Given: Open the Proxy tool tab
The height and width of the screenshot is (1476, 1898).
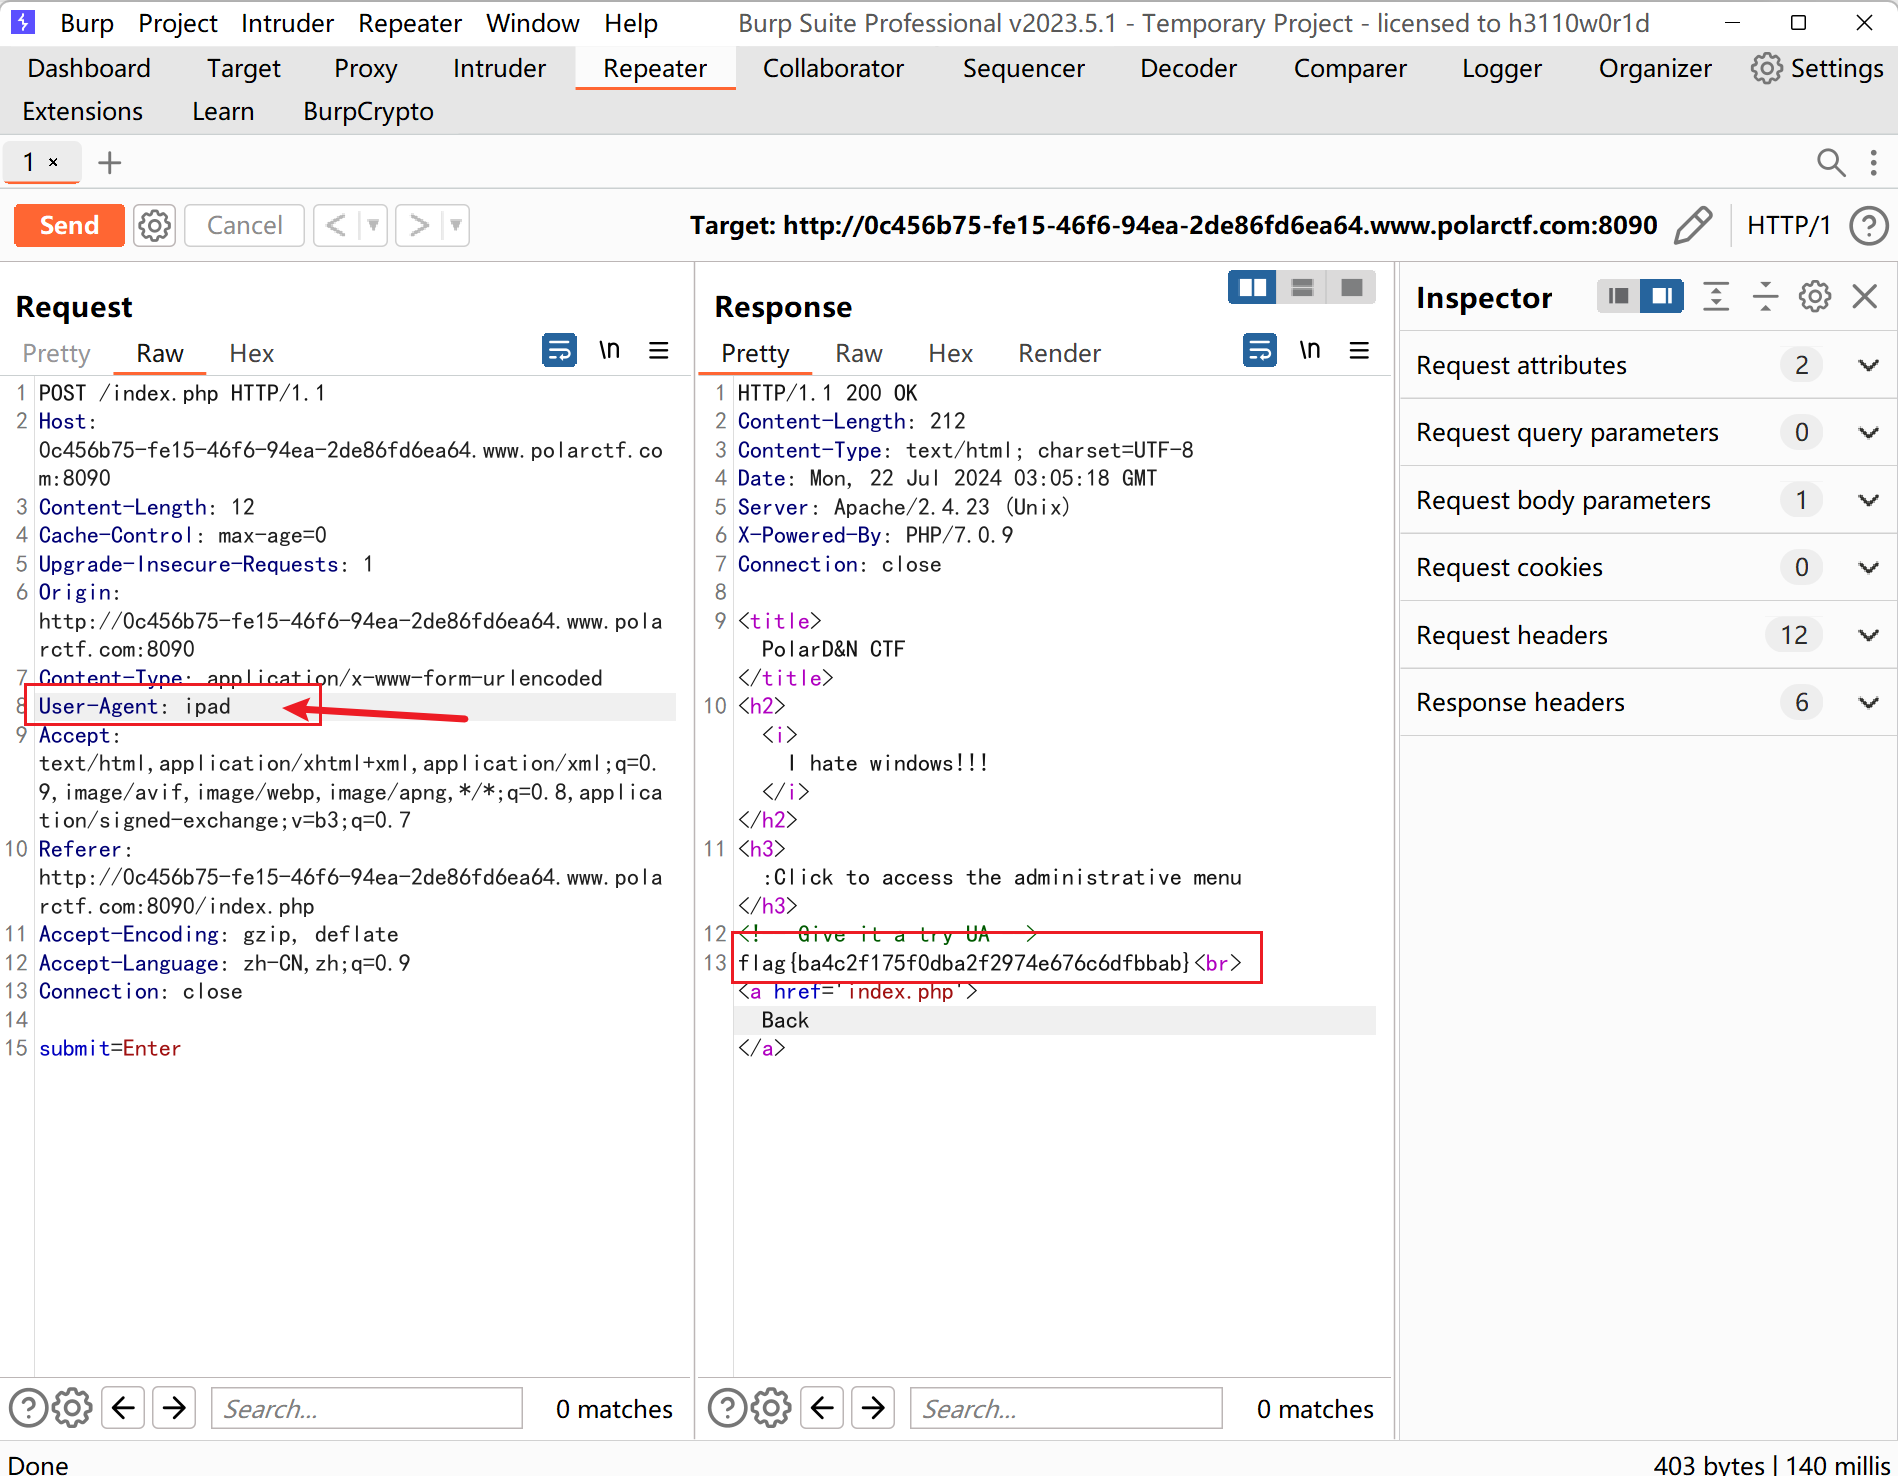Looking at the screenshot, I should coord(365,68).
